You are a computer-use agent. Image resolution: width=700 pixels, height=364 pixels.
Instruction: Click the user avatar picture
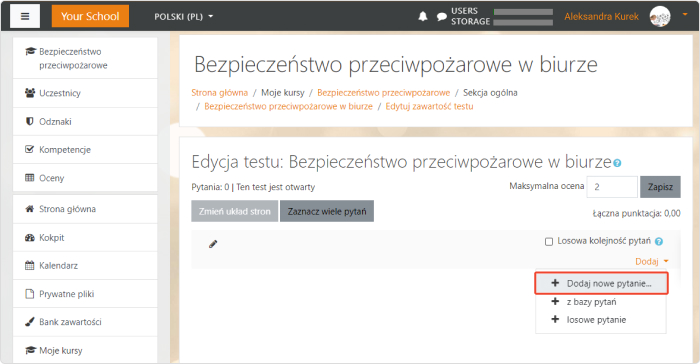[660, 17]
